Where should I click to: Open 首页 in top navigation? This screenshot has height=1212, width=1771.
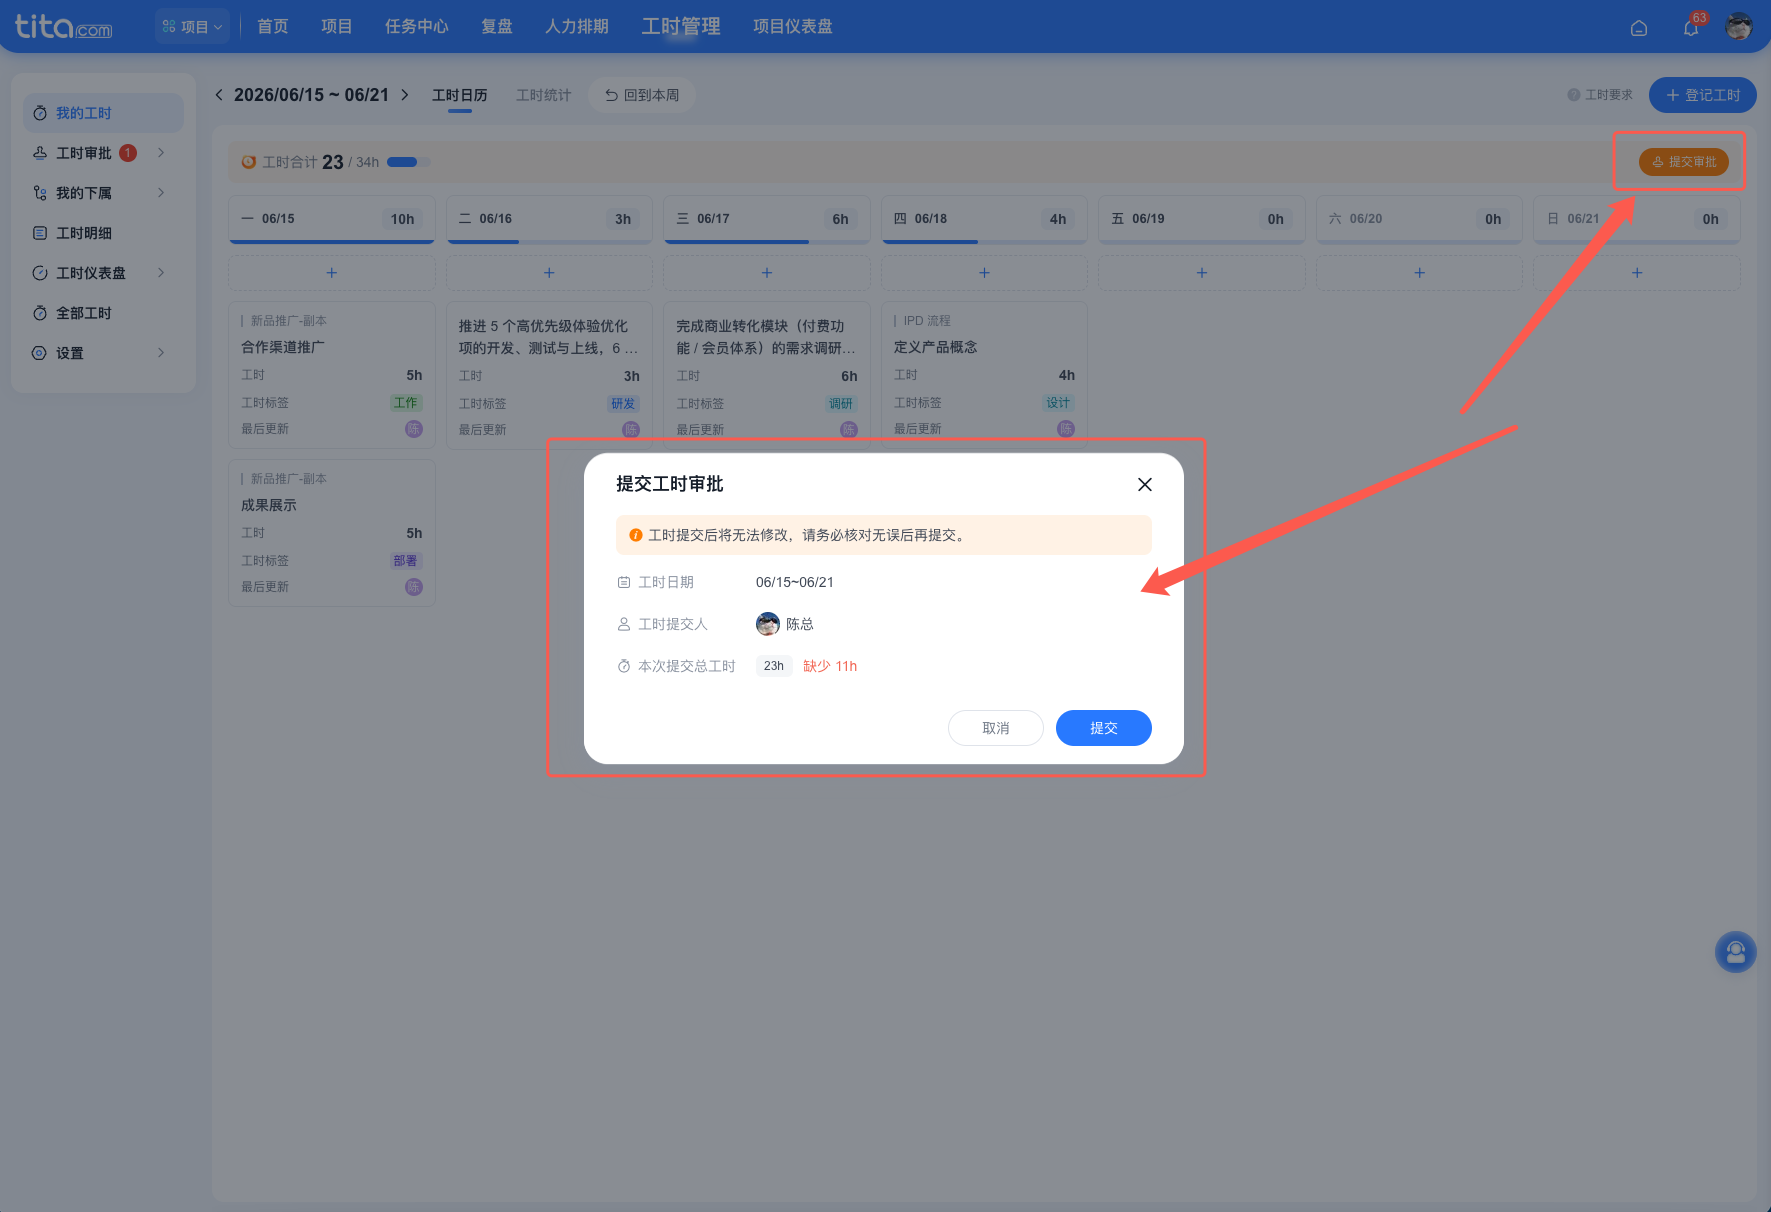tap(273, 26)
